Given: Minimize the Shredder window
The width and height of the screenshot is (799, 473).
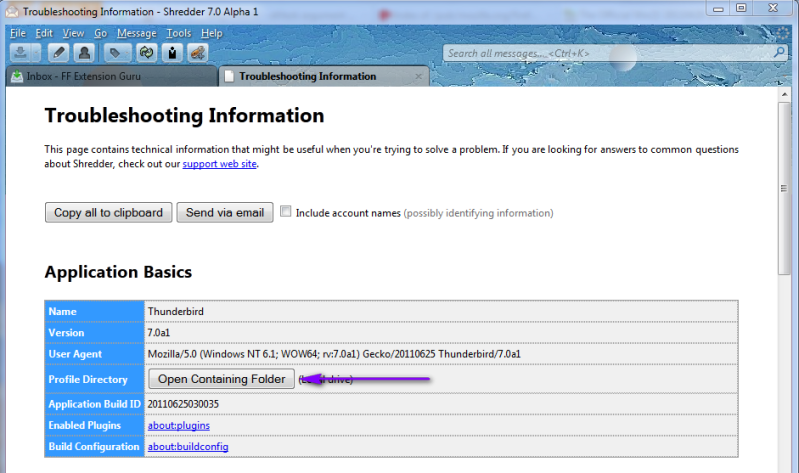Looking at the screenshot, I should pos(718,8).
